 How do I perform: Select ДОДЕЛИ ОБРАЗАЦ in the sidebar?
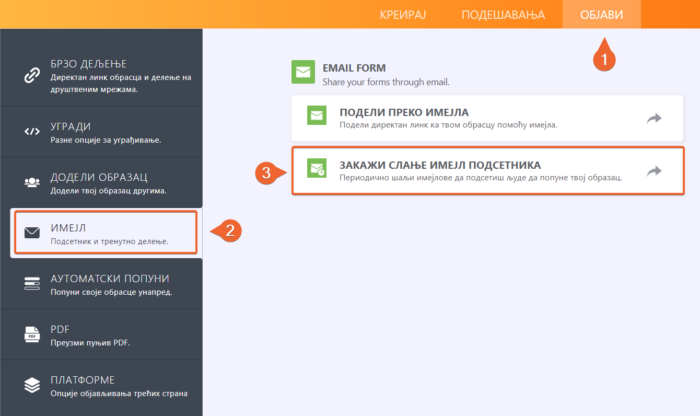click(x=101, y=183)
